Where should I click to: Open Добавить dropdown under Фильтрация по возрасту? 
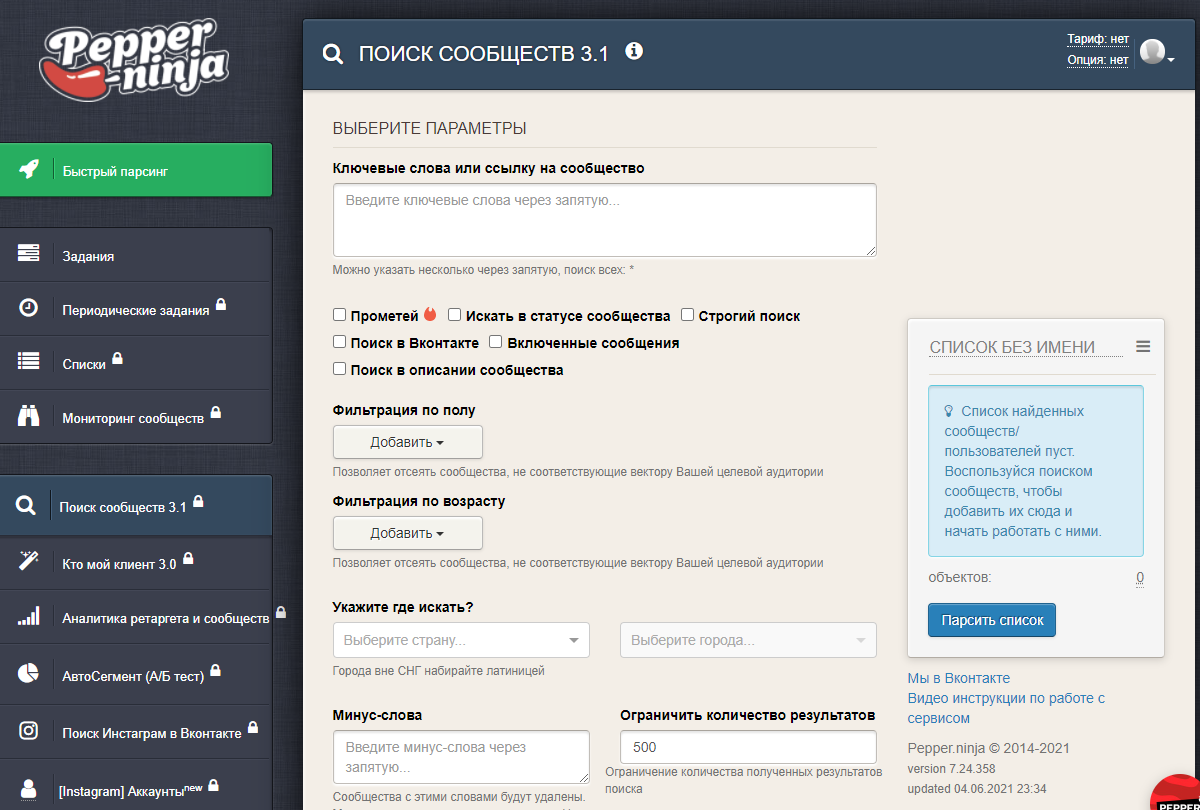(x=408, y=533)
